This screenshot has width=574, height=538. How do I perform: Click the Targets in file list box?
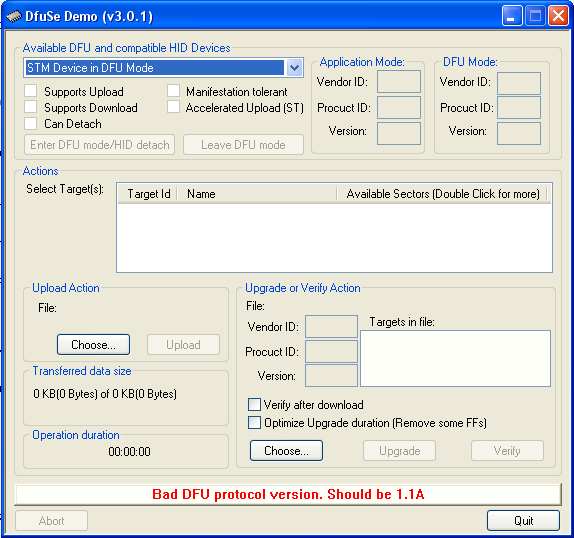(455, 358)
